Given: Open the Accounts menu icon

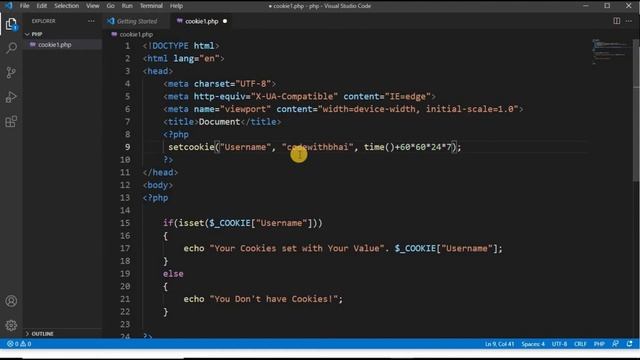Looking at the screenshot, I should coord(11,301).
